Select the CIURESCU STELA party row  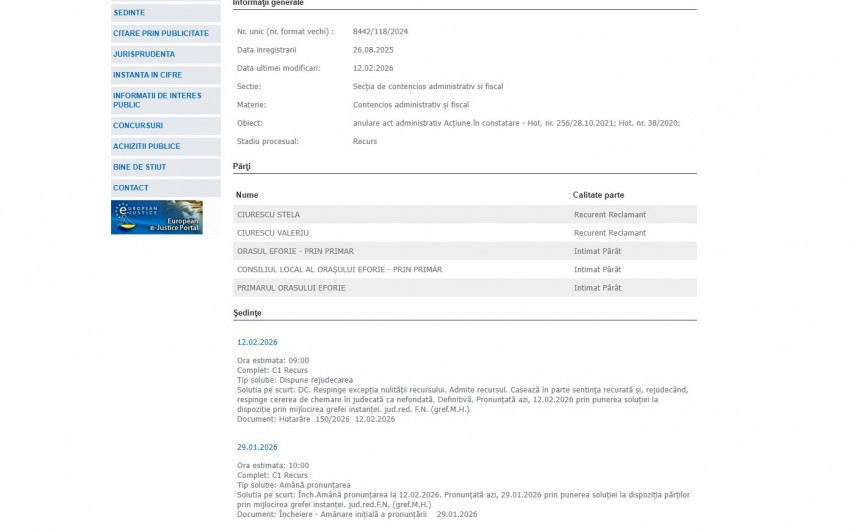click(268, 215)
